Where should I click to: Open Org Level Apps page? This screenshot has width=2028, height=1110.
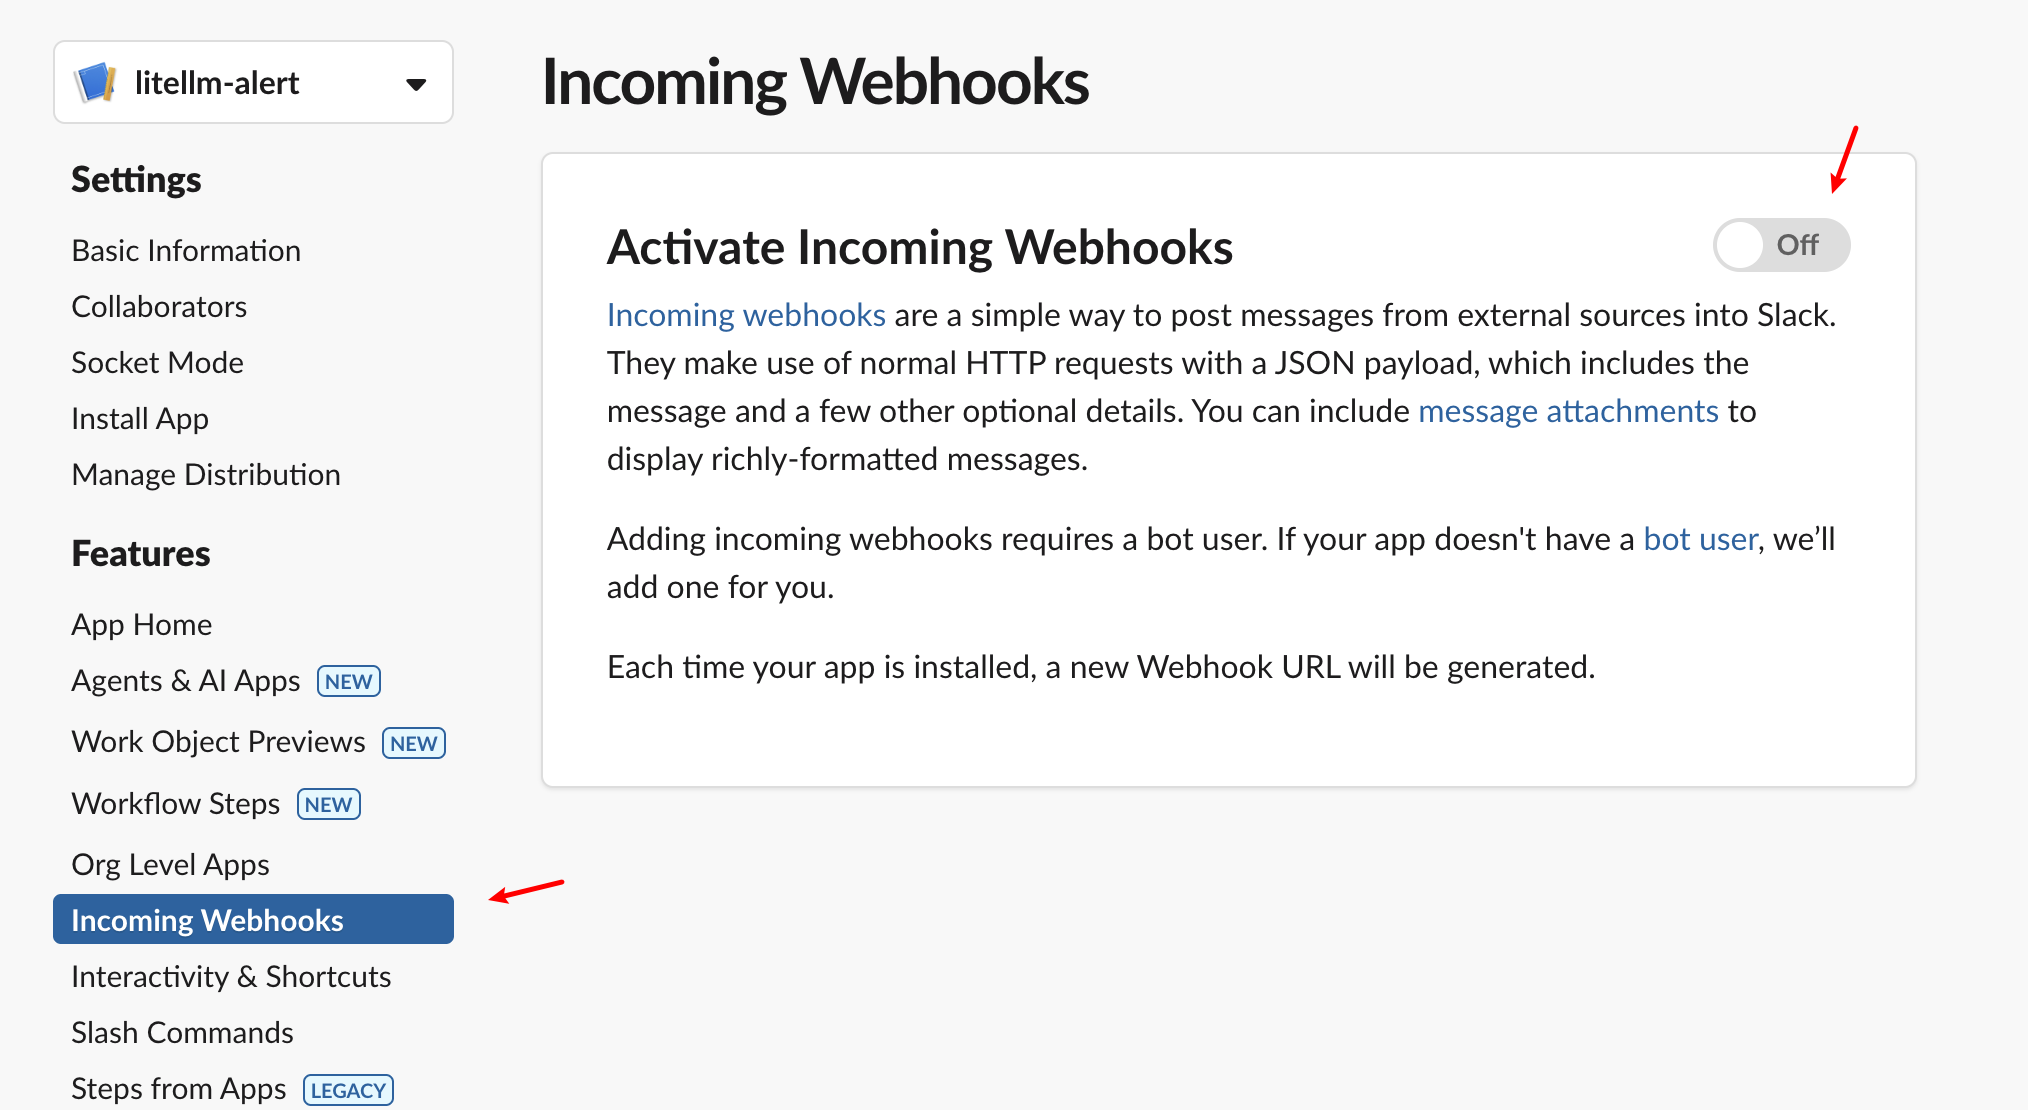pyautogui.click(x=170, y=864)
